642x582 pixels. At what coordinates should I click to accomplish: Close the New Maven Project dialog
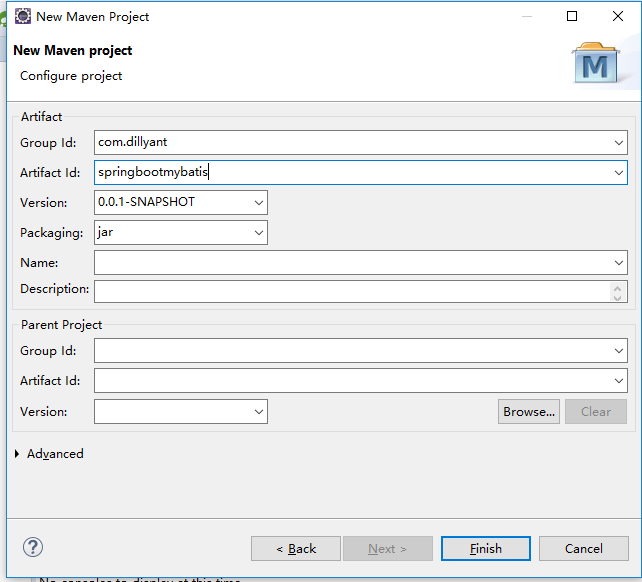617,16
